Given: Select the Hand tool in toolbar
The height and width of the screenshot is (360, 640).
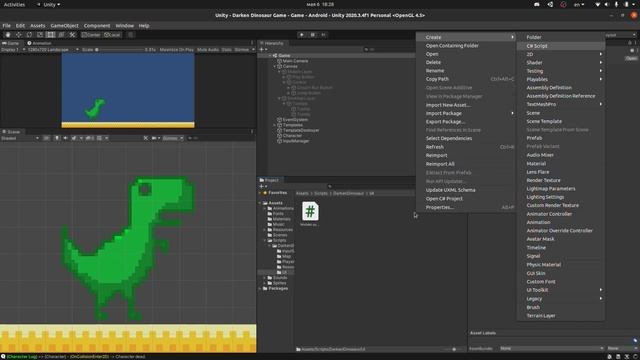Looking at the screenshot, I should point(8,35).
